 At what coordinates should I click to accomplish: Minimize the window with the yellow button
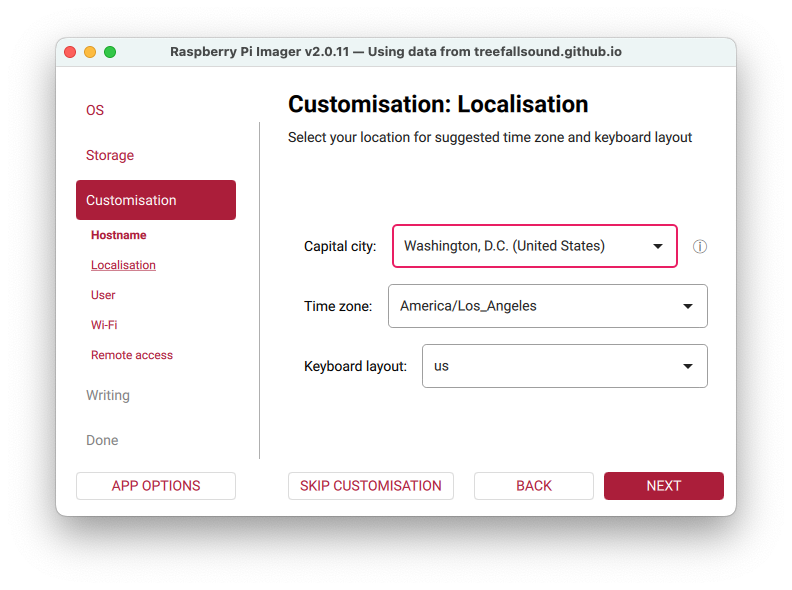pos(90,52)
